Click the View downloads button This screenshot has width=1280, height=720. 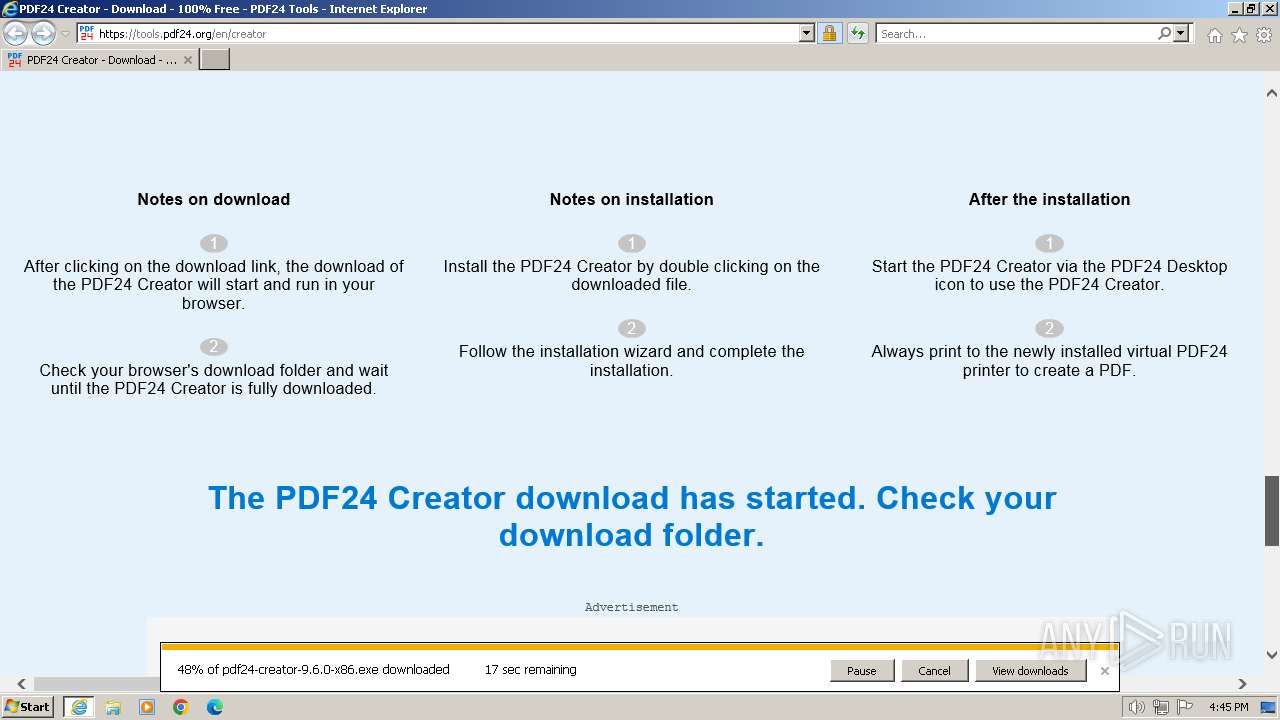coord(1030,671)
